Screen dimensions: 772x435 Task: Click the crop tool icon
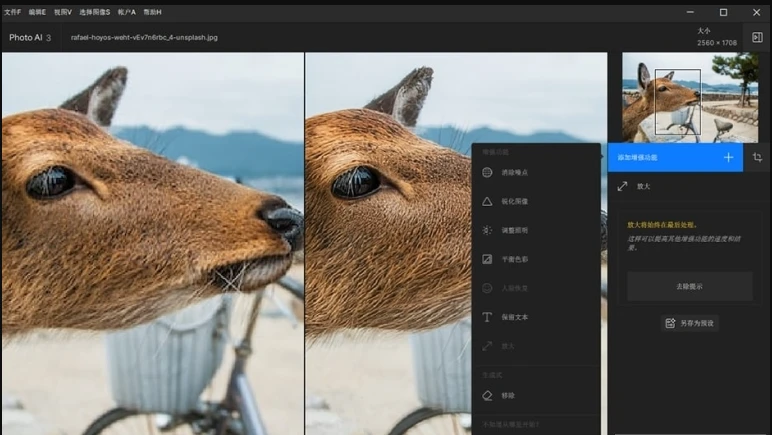coord(757,157)
